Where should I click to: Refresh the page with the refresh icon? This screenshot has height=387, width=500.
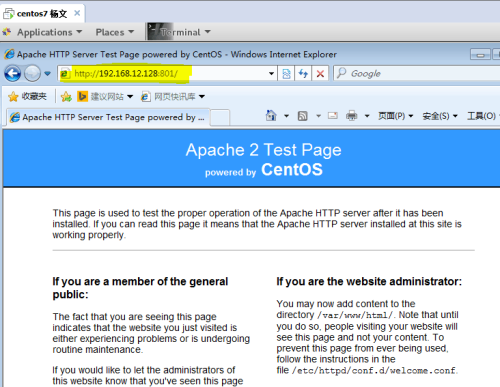(303, 73)
